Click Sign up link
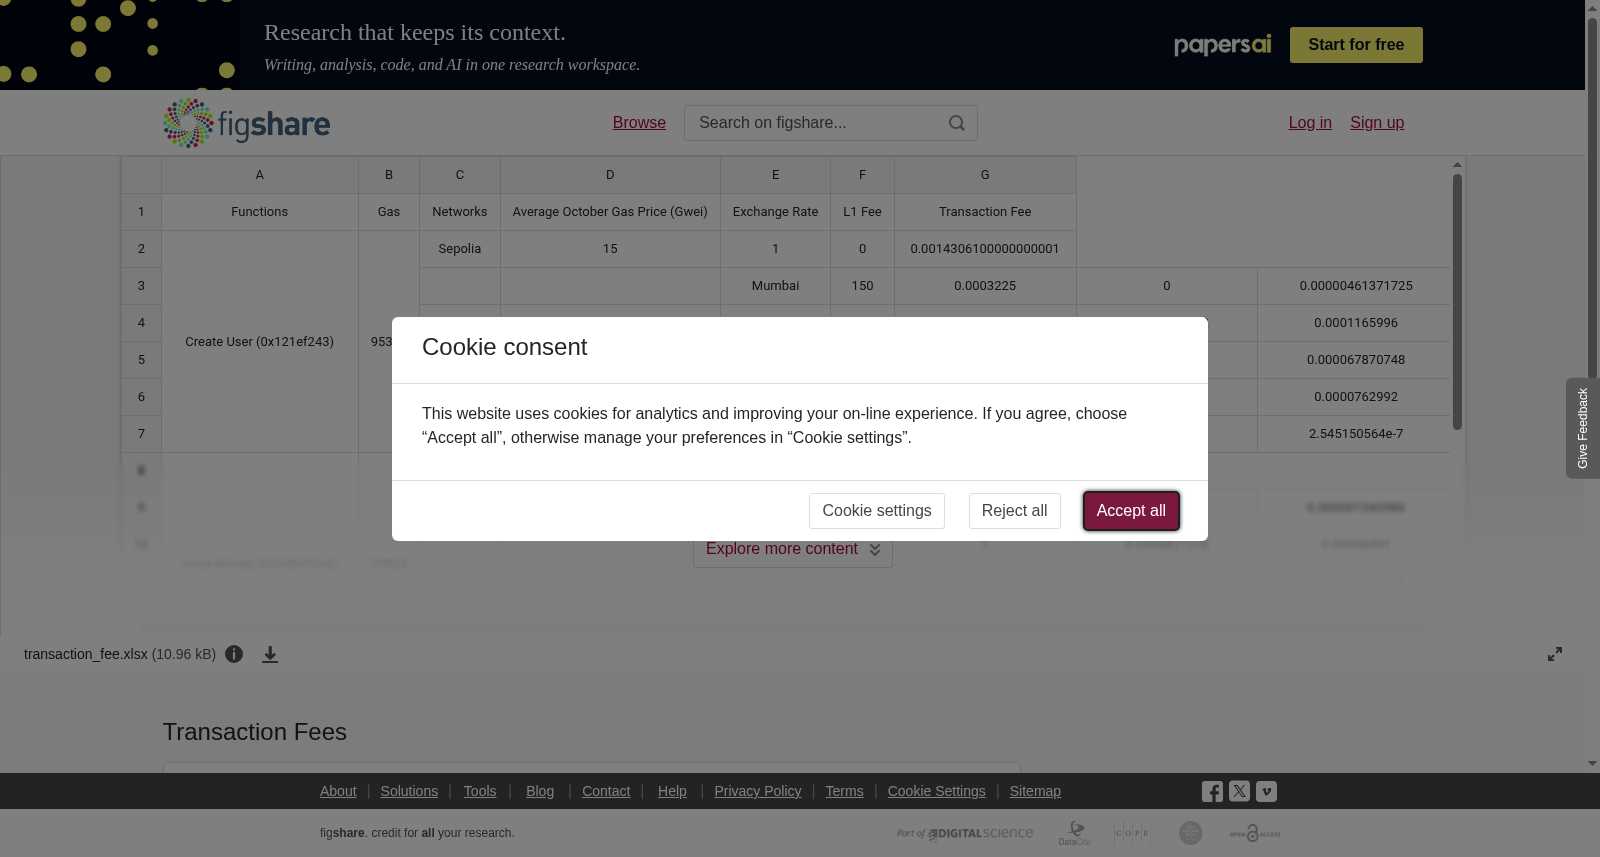Image resolution: width=1600 pixels, height=857 pixels. (1377, 123)
